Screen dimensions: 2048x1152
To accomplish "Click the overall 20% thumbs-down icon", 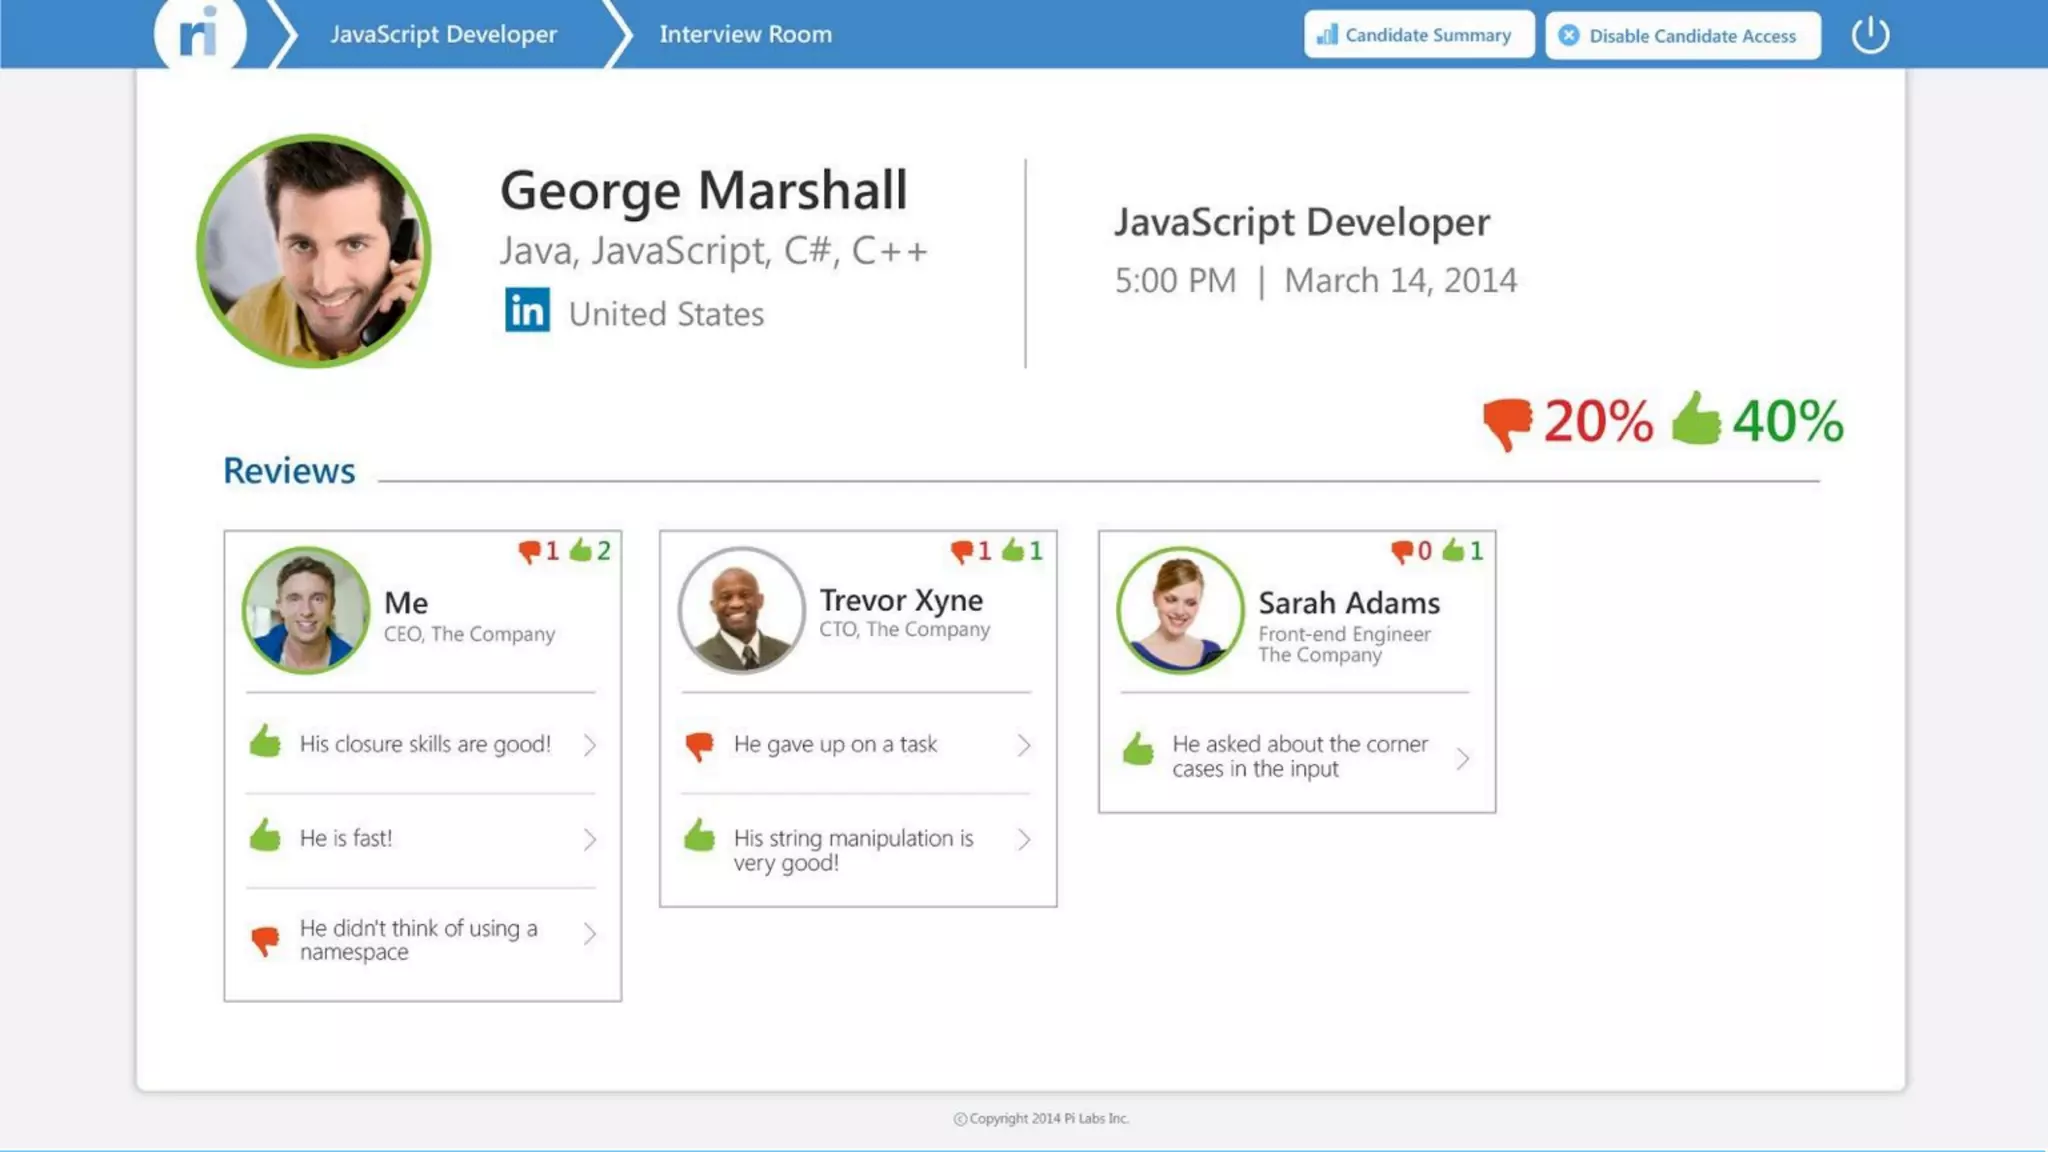I will pos(1507,423).
